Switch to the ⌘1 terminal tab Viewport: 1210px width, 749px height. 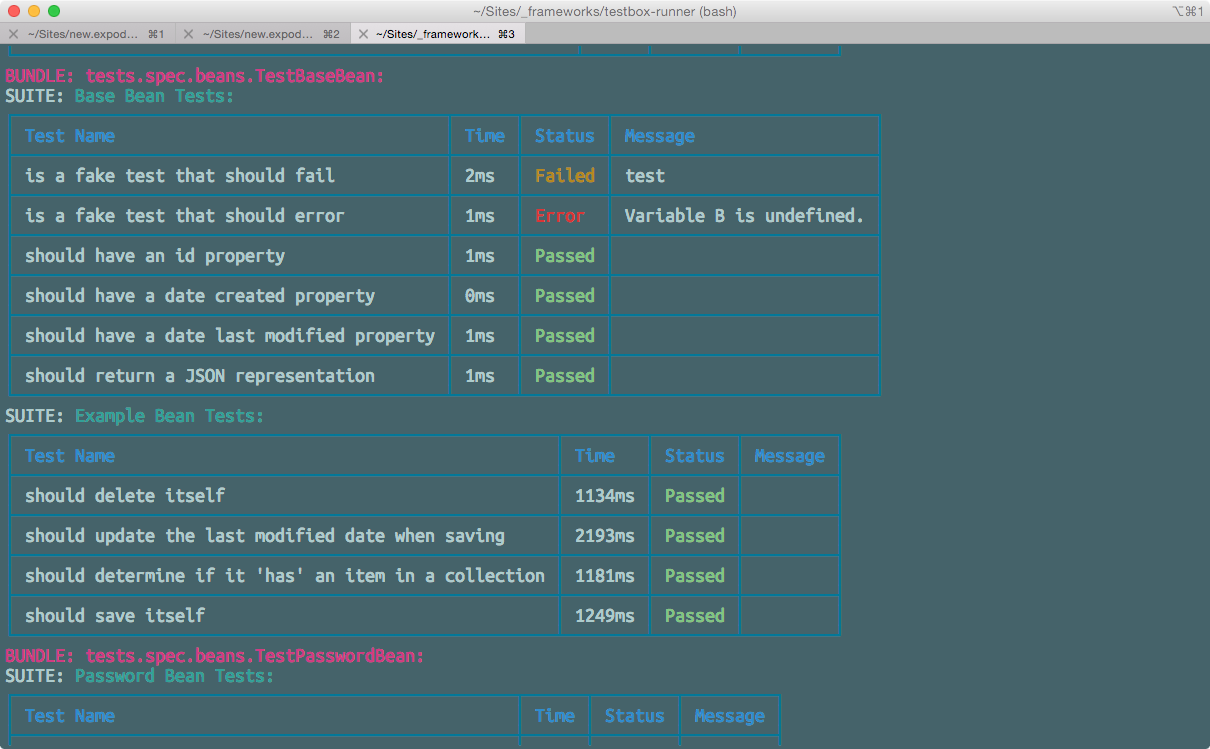(90, 34)
